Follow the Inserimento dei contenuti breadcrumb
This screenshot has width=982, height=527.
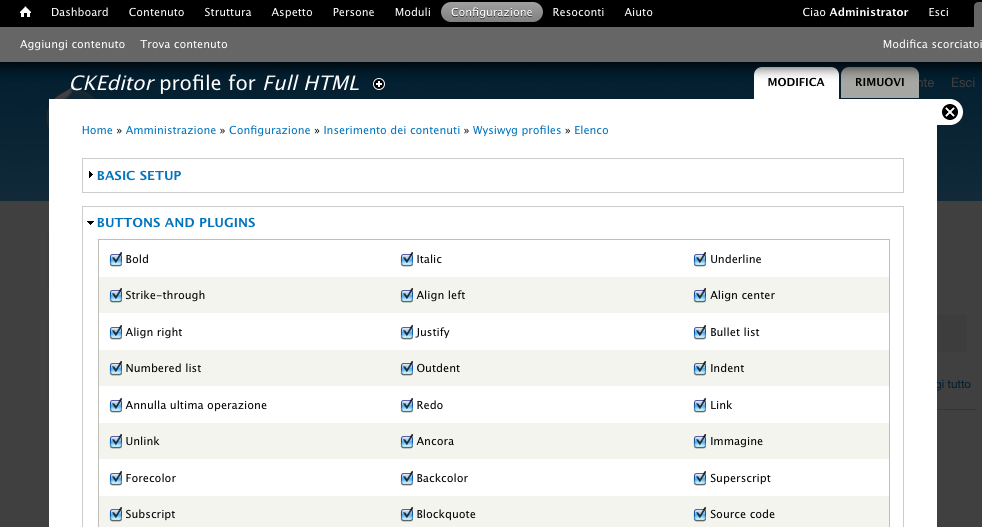point(391,130)
